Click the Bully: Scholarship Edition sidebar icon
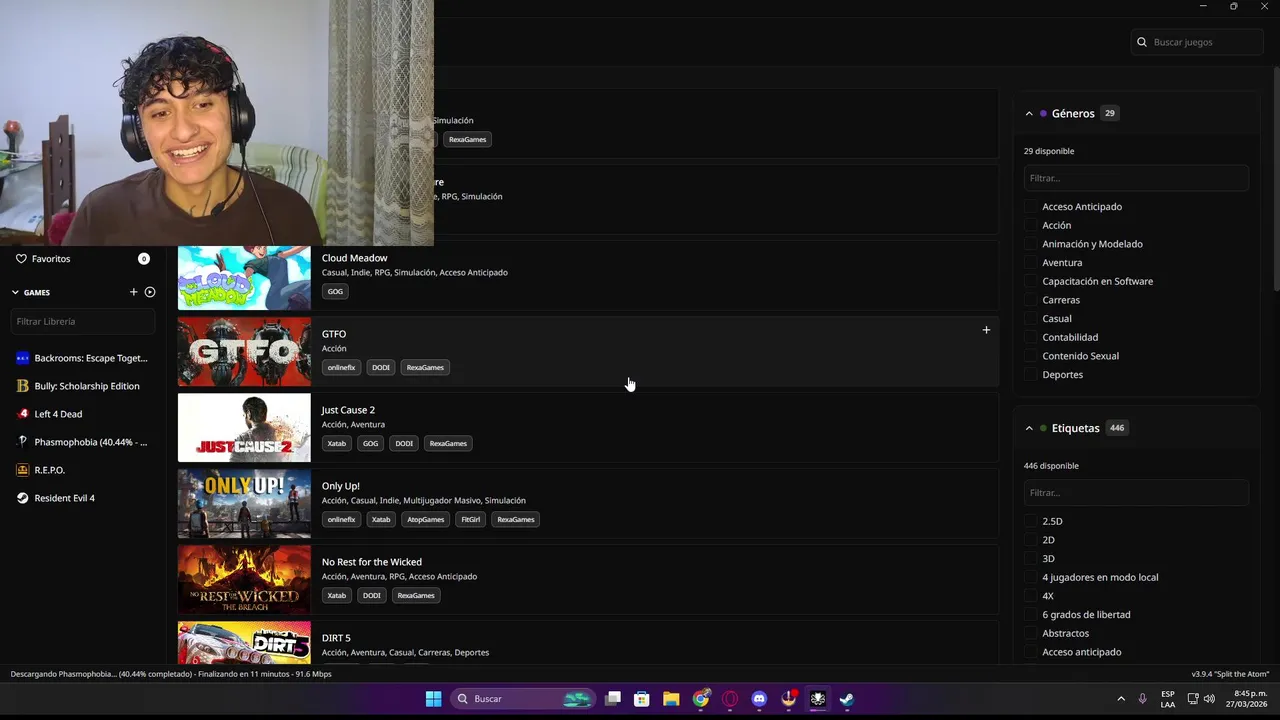Screen dimensions: 1280x720 [x=23, y=386]
